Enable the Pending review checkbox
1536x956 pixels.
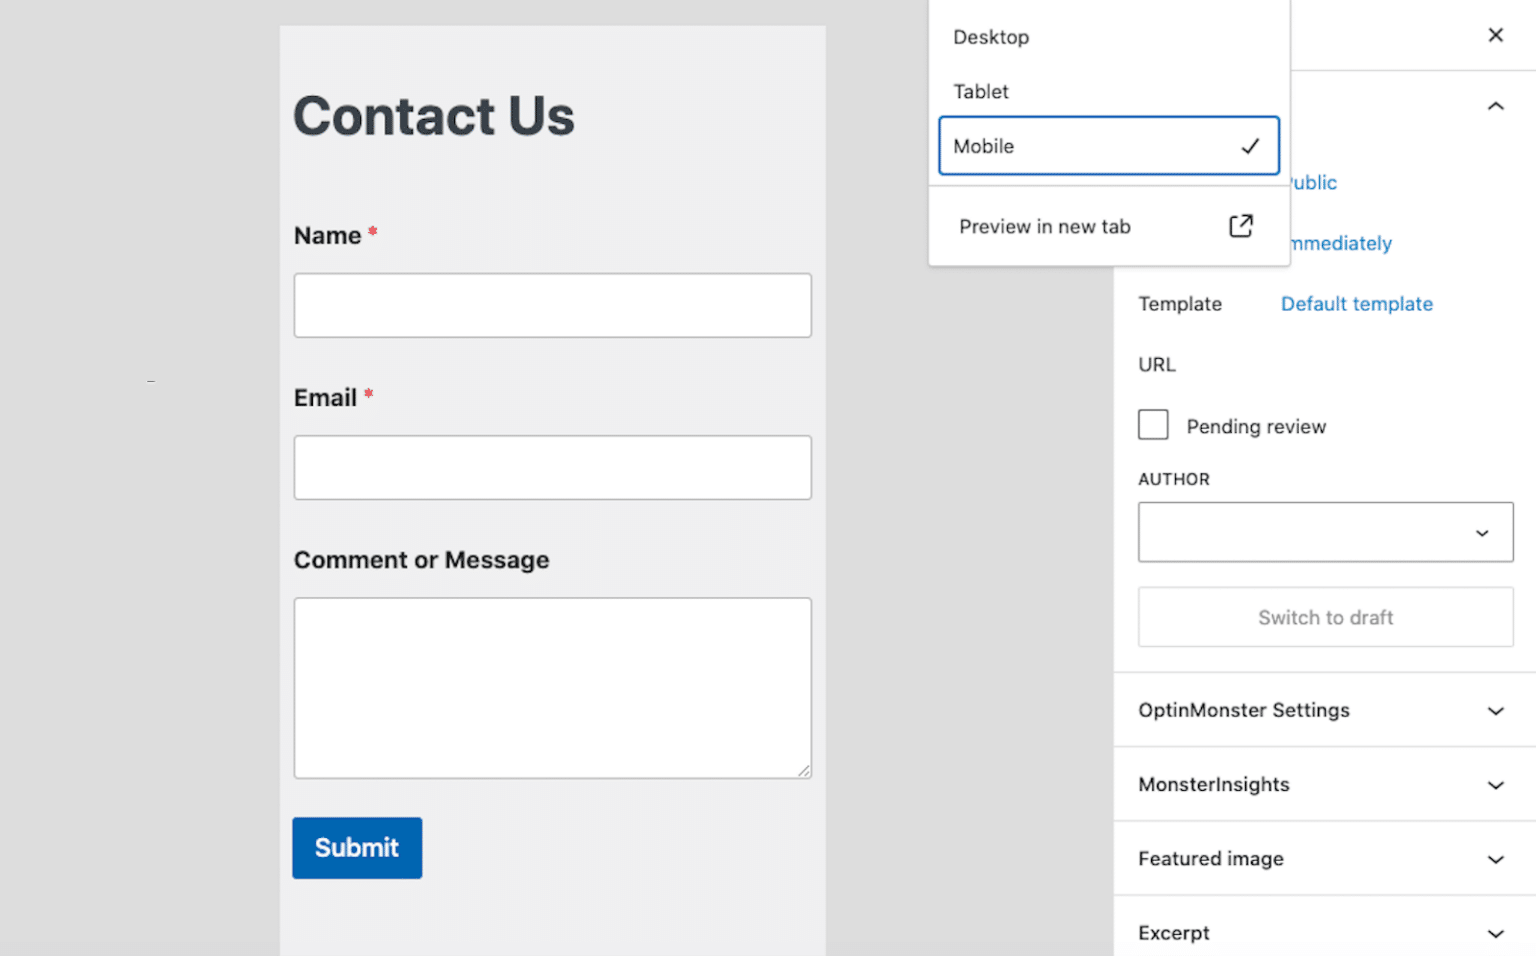1153,424
